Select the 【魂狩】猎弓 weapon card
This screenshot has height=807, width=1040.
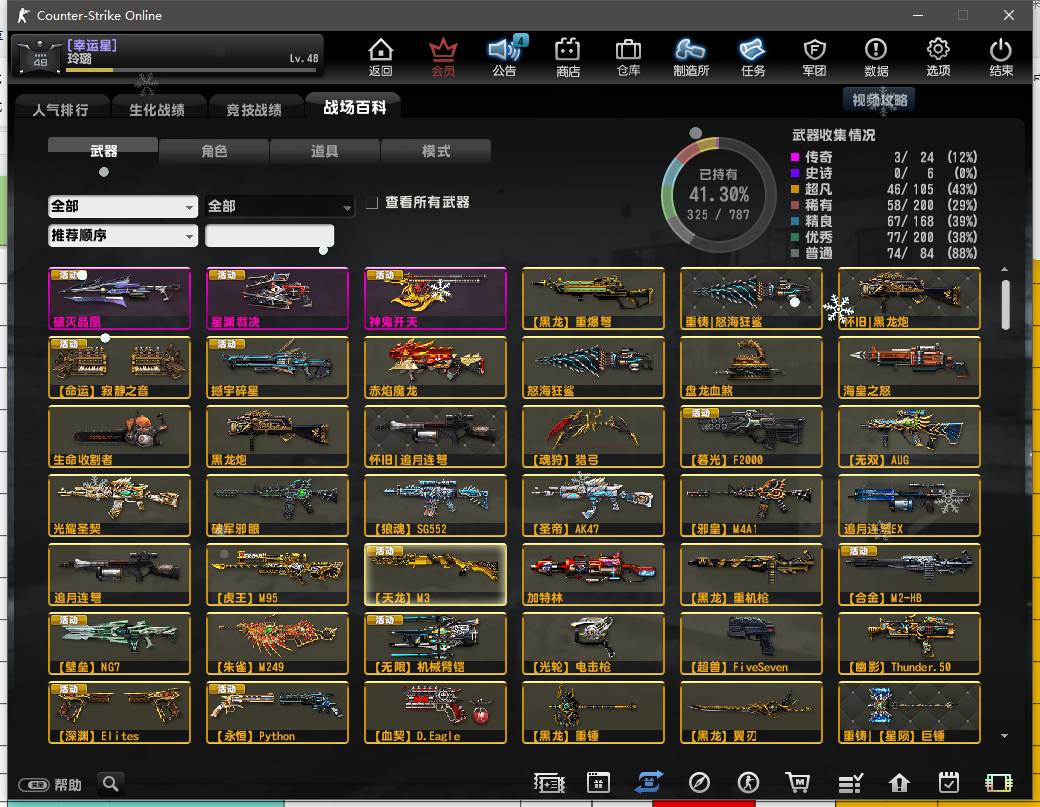[593, 436]
